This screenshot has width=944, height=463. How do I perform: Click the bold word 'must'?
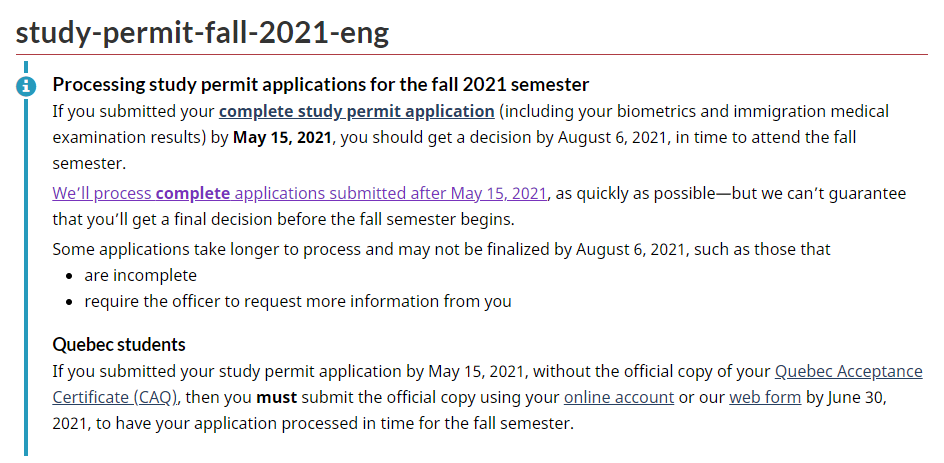(x=277, y=397)
